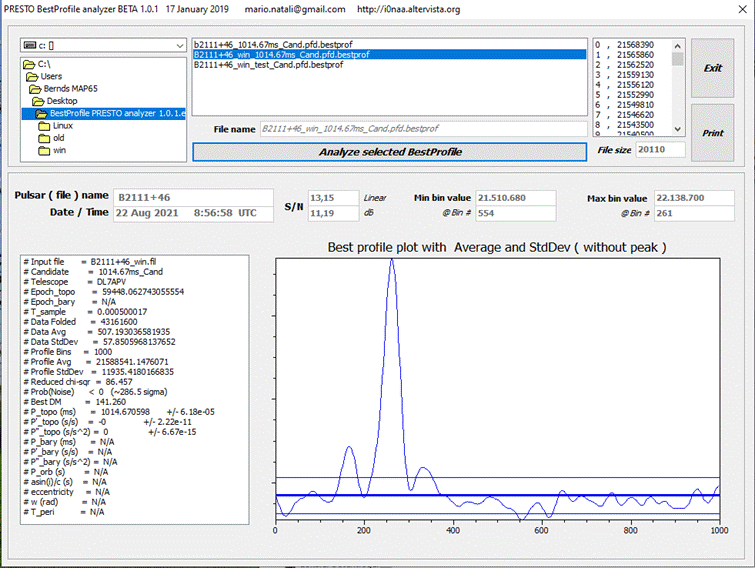Click the Pulsar name field B2111+46
The height and width of the screenshot is (568, 755).
pyautogui.click(x=193, y=197)
